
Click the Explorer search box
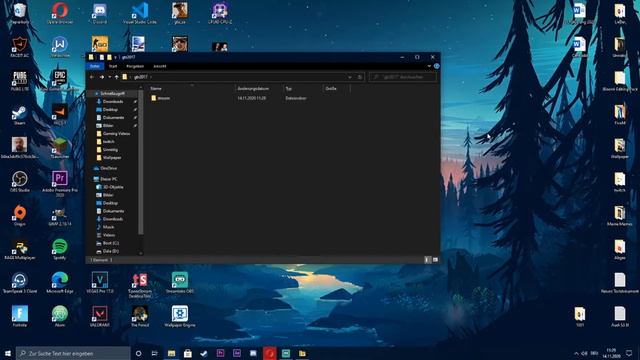403,77
